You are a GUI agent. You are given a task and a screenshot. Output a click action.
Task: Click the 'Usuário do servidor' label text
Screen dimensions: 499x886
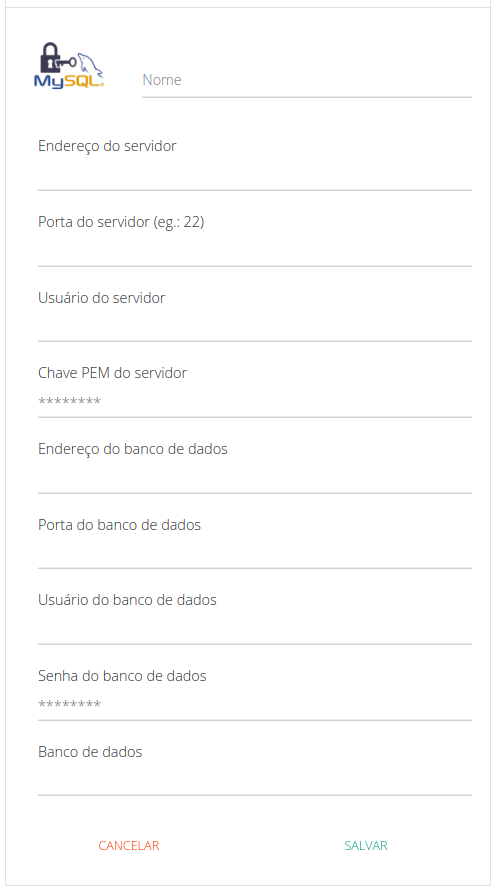102,298
